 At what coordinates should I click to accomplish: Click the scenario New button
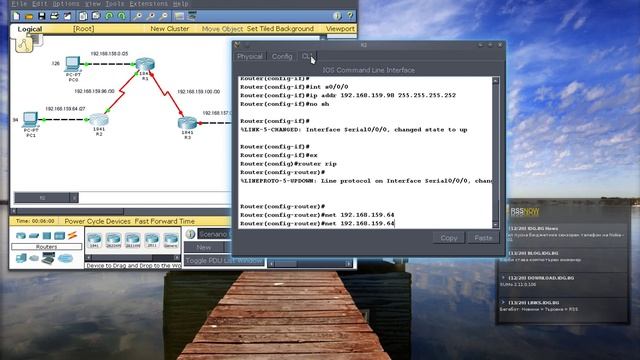pyautogui.click(x=204, y=247)
